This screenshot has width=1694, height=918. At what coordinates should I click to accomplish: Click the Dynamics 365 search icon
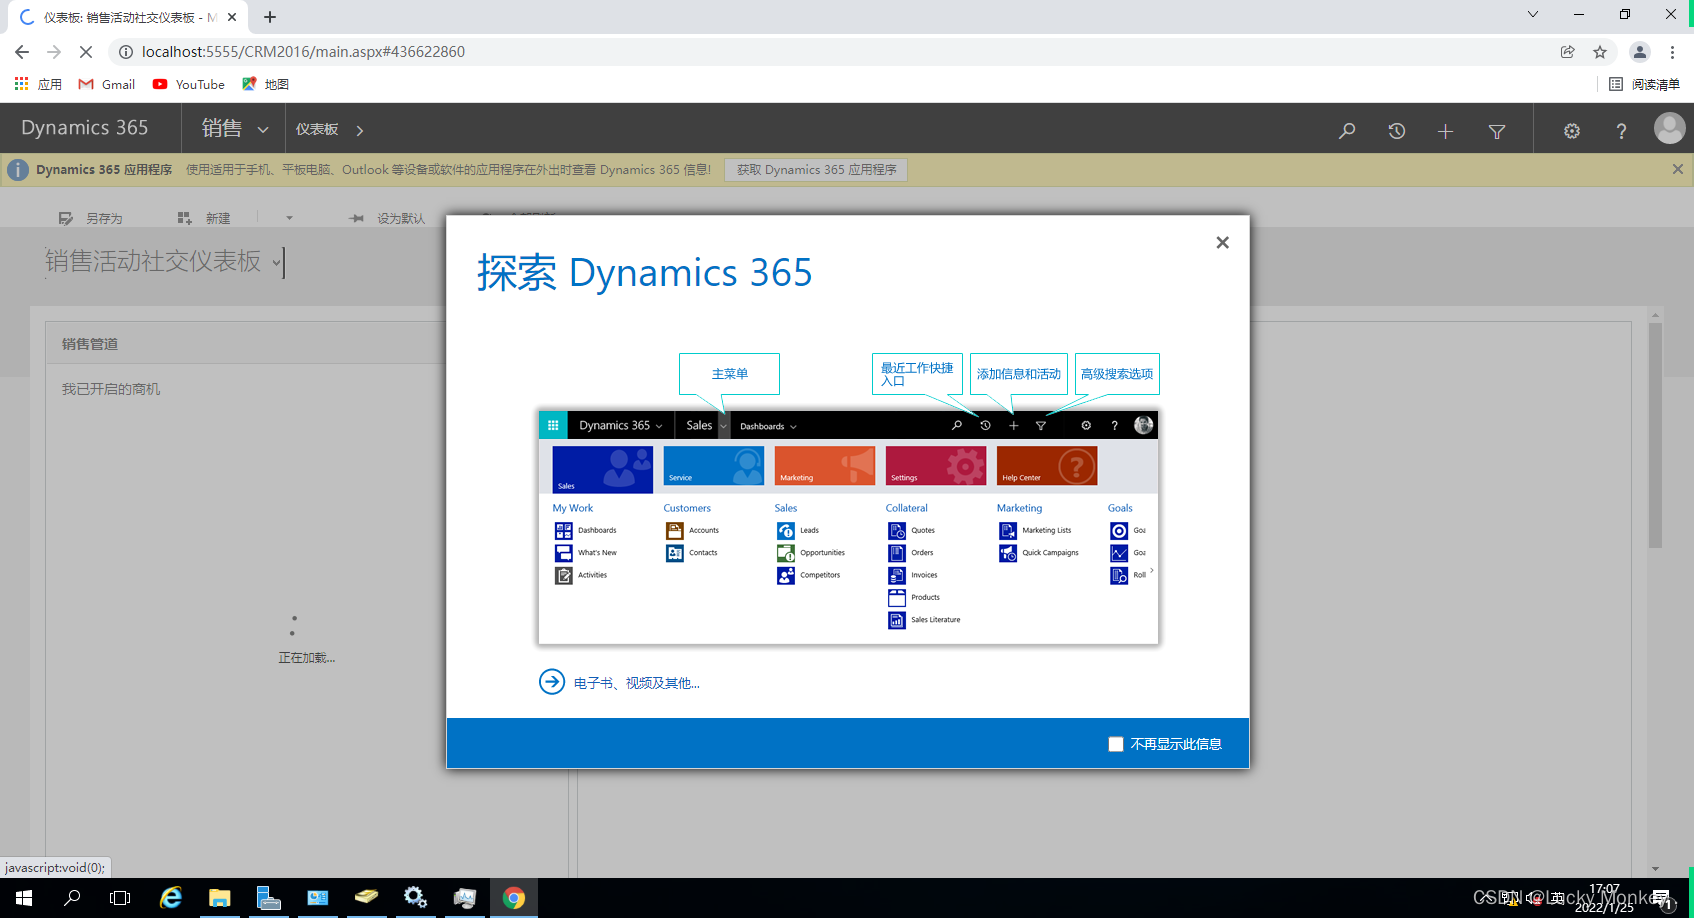(1347, 131)
